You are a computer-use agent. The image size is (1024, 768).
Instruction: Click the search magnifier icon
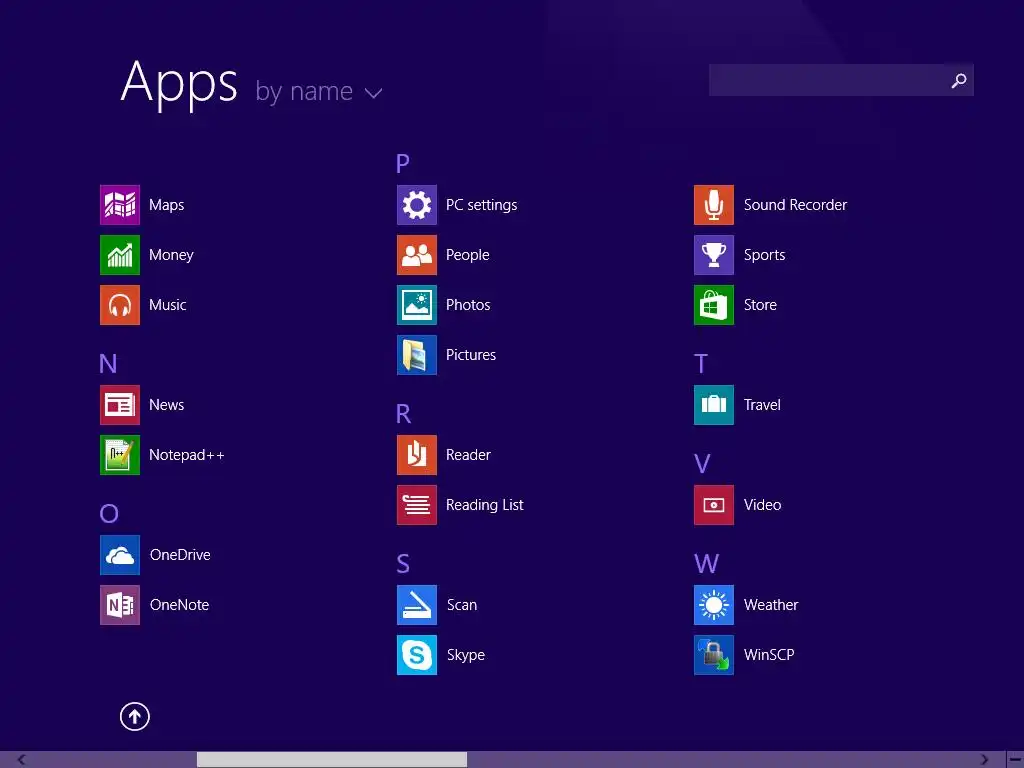[x=959, y=80]
